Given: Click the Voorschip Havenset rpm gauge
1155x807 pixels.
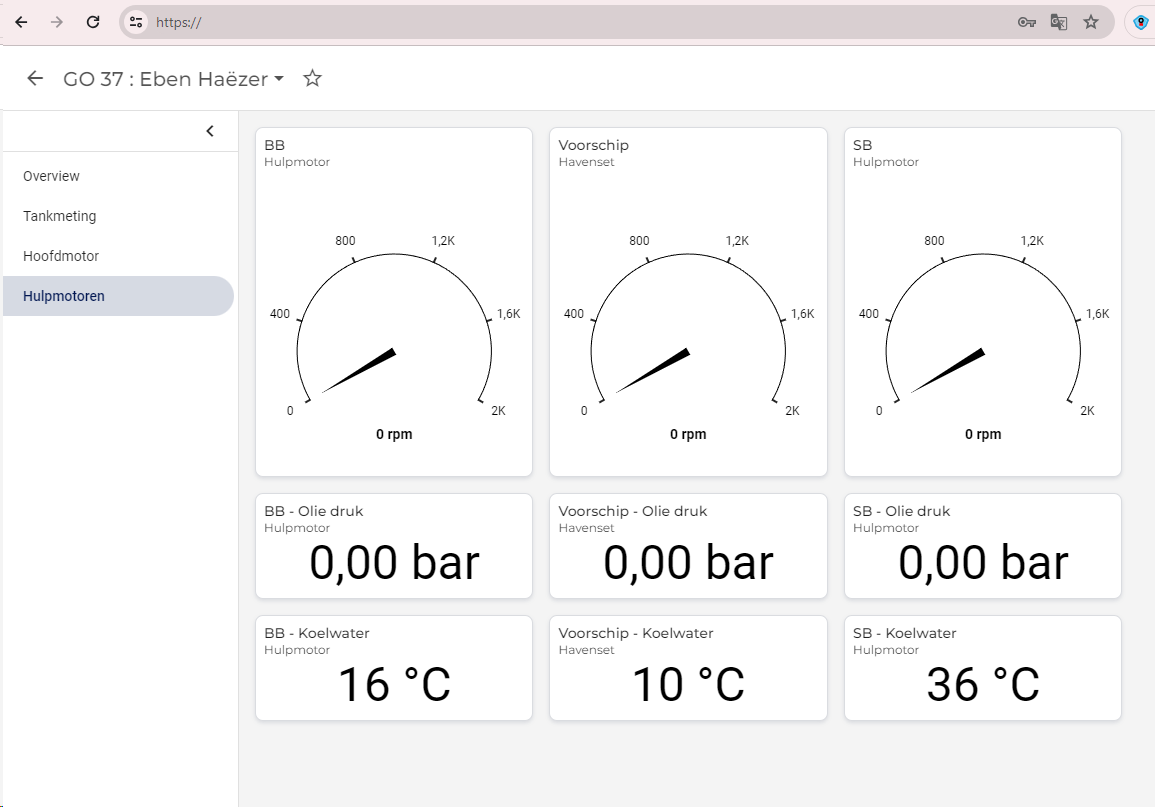Looking at the screenshot, I should tap(688, 330).
